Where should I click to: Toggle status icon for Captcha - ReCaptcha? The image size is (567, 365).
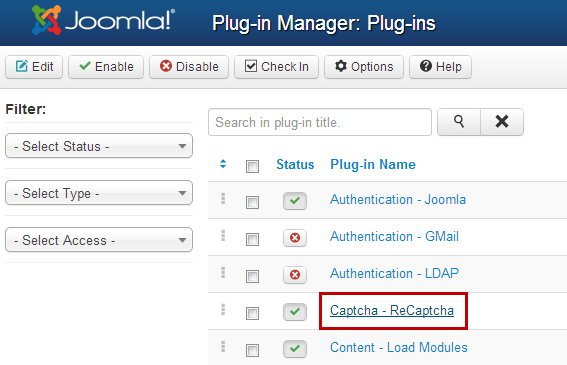pos(295,312)
